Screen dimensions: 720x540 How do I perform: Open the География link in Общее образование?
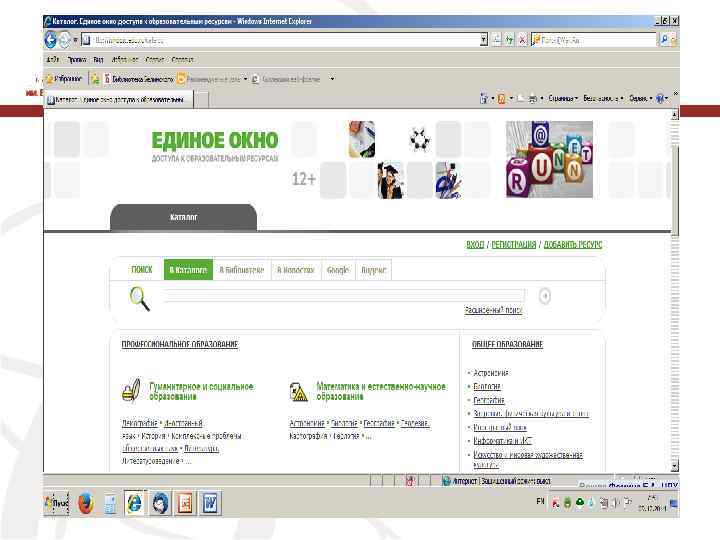pyautogui.click(x=489, y=400)
